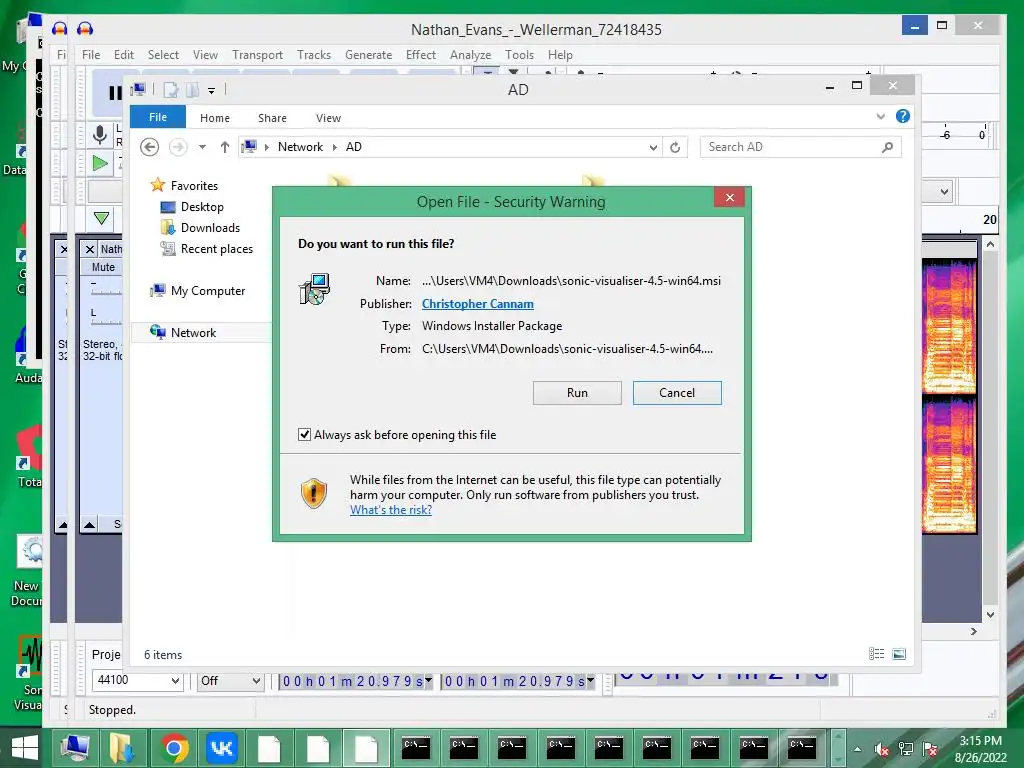Open the Home ribbon tab
This screenshot has height=768, width=1024.
click(x=215, y=118)
